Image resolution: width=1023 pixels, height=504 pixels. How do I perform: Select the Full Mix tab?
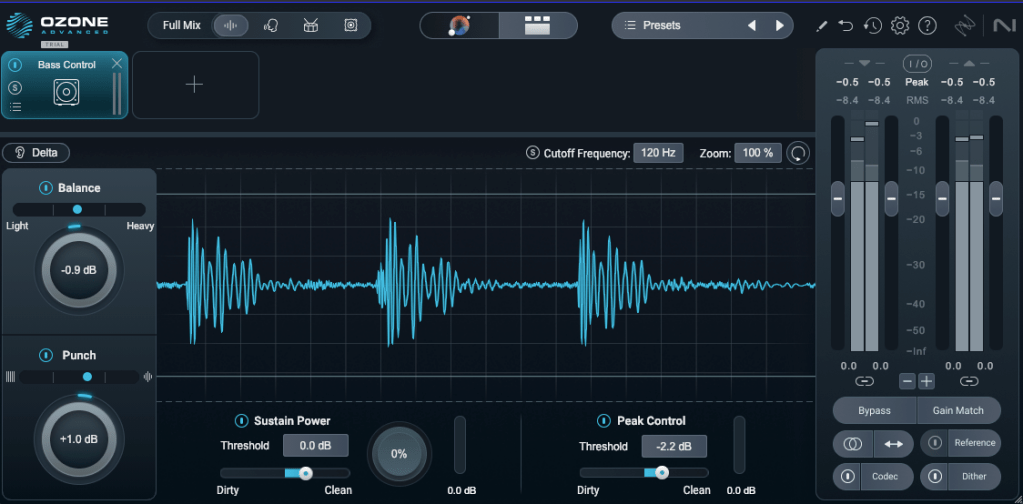click(x=182, y=25)
